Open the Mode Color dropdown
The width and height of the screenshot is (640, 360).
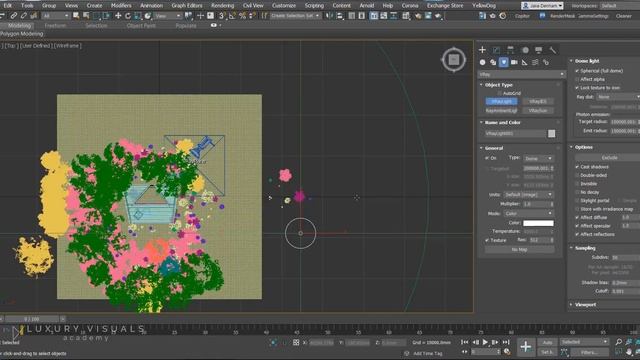coord(529,213)
